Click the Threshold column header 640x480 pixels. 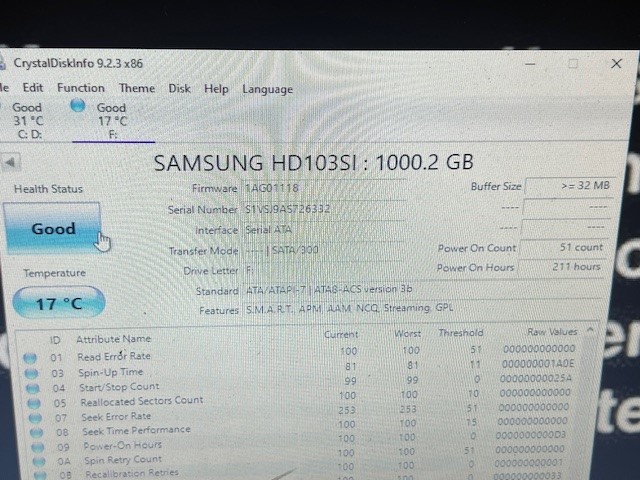point(461,333)
